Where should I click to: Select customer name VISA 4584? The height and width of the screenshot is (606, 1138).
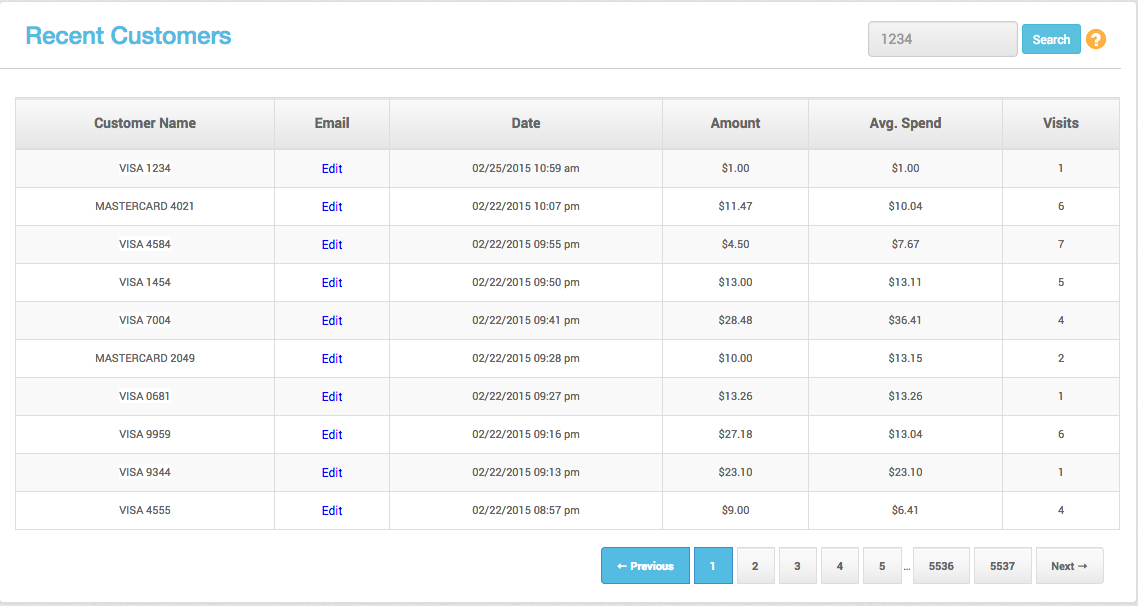pyautogui.click(x=145, y=245)
